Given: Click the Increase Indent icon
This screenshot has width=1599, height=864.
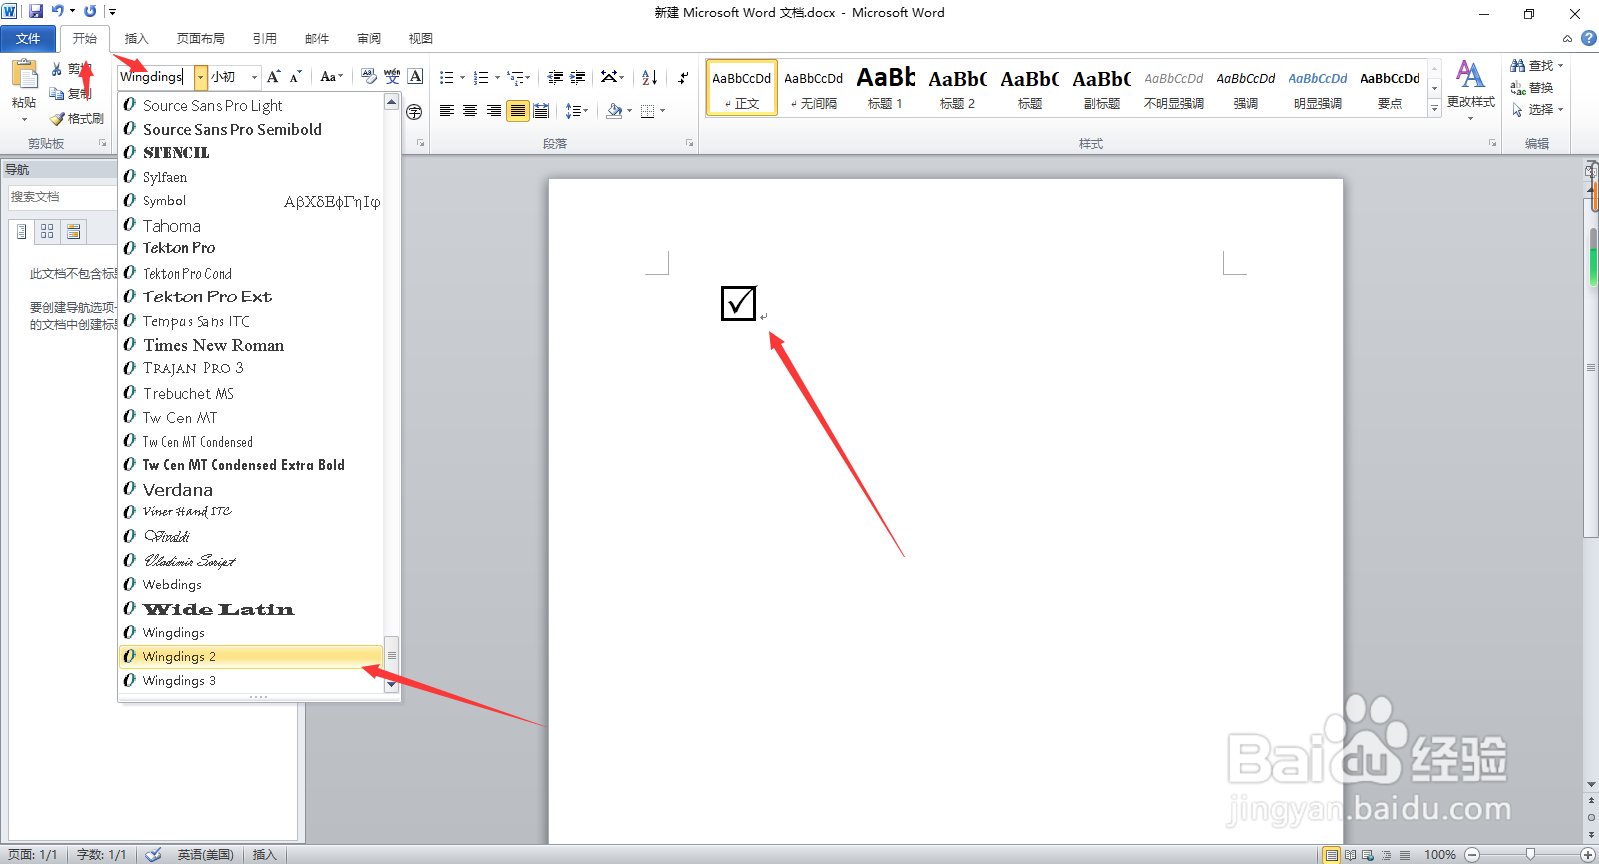Looking at the screenshot, I should click(x=578, y=77).
